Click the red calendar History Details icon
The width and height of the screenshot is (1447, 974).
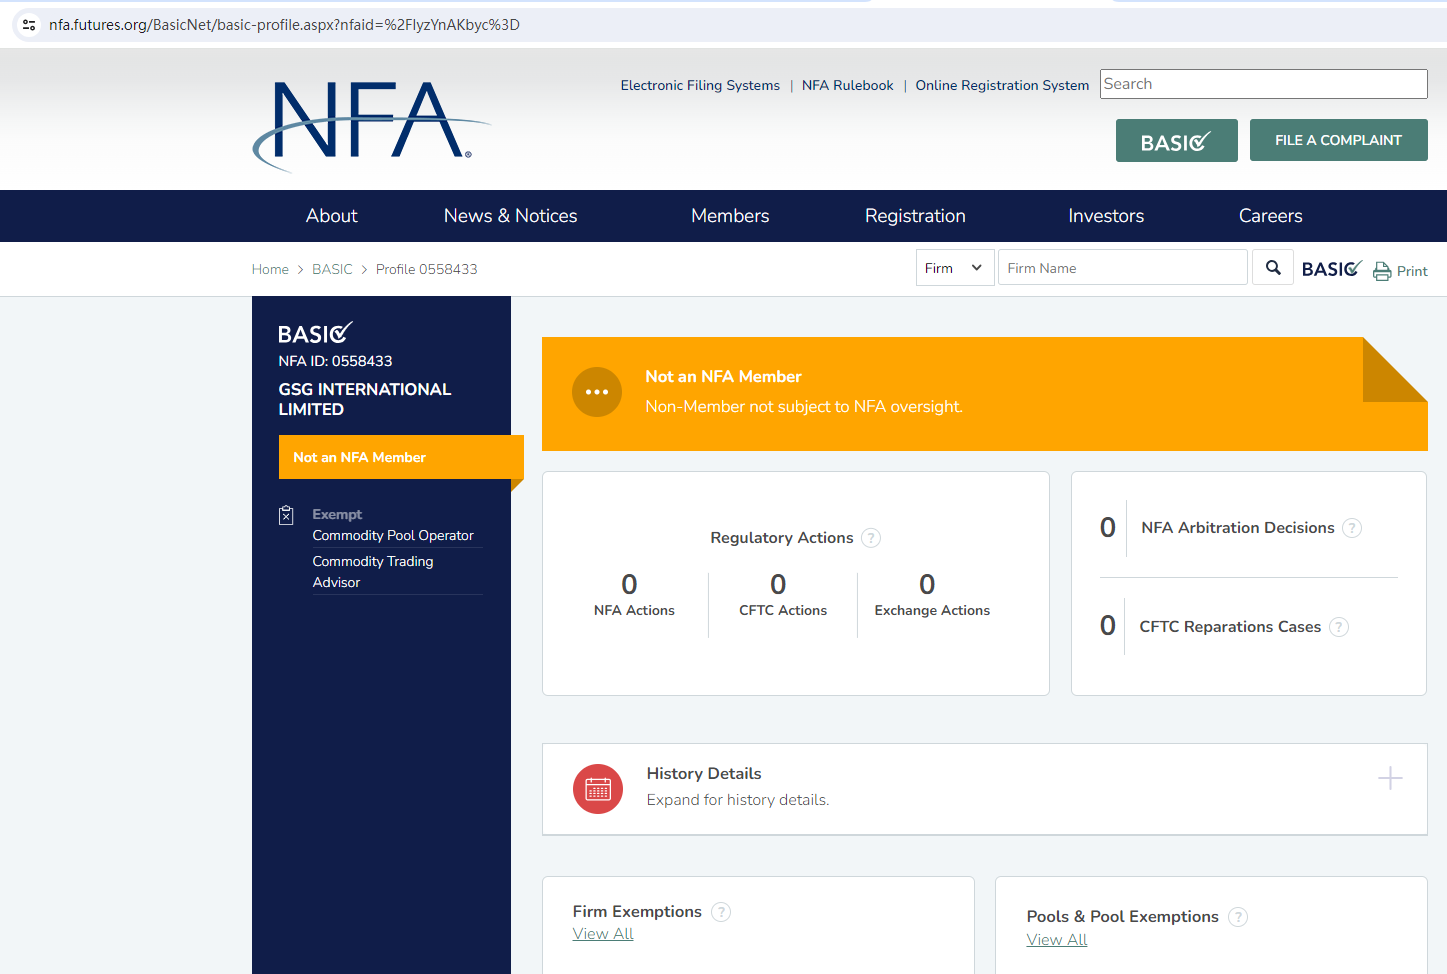coord(598,789)
